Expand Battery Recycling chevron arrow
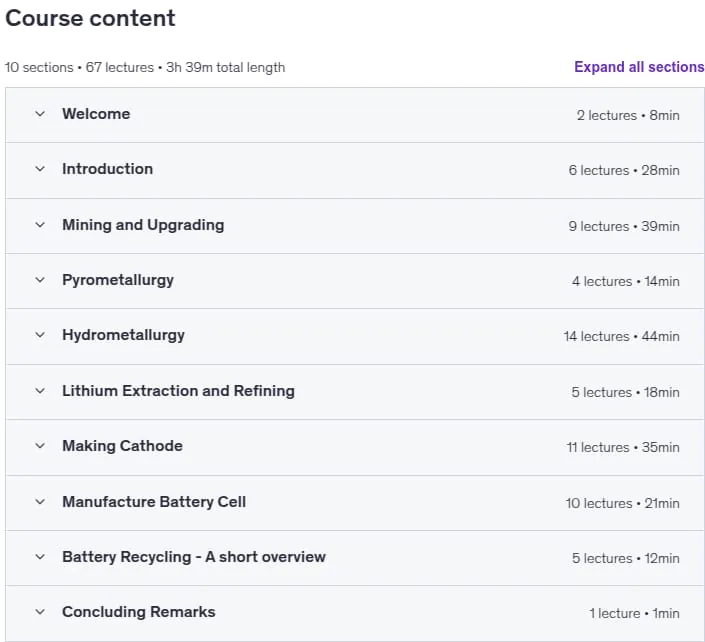705x642 pixels. pyautogui.click(x=40, y=557)
